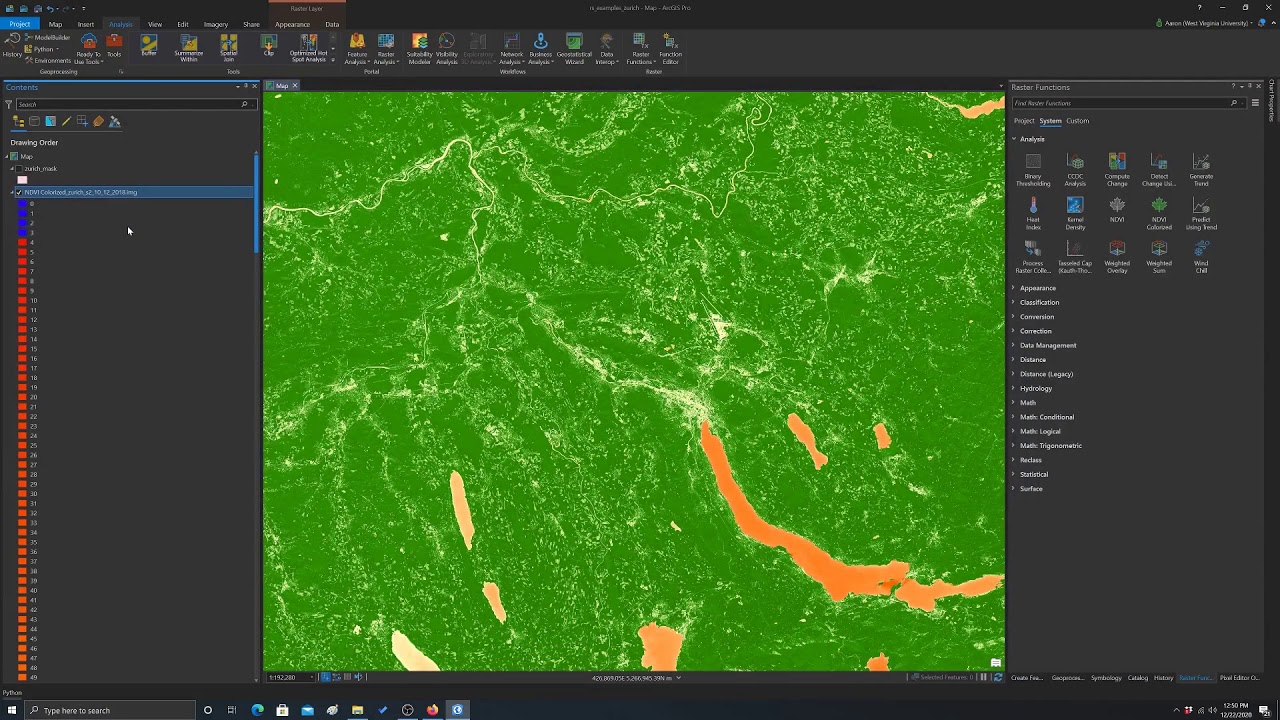
Task: Switch Contents to List By Drawing Order
Action: coord(18,121)
